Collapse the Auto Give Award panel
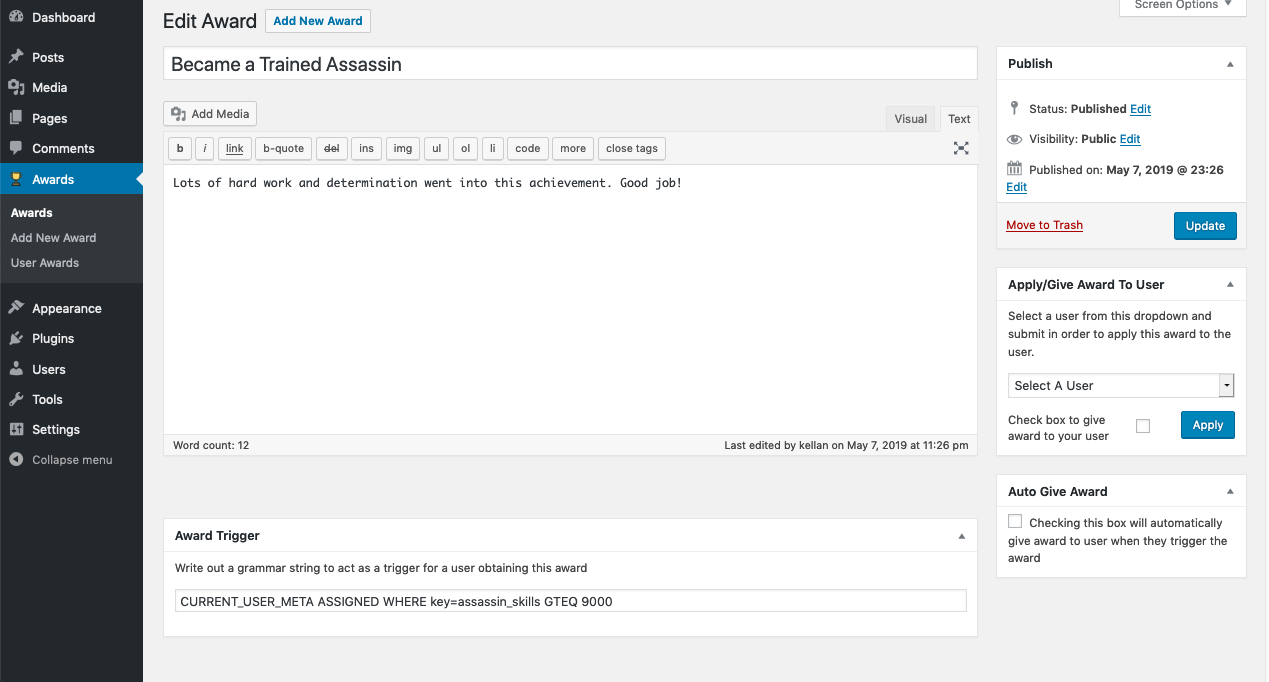Viewport: 1269px width, 682px height. tap(1230, 491)
